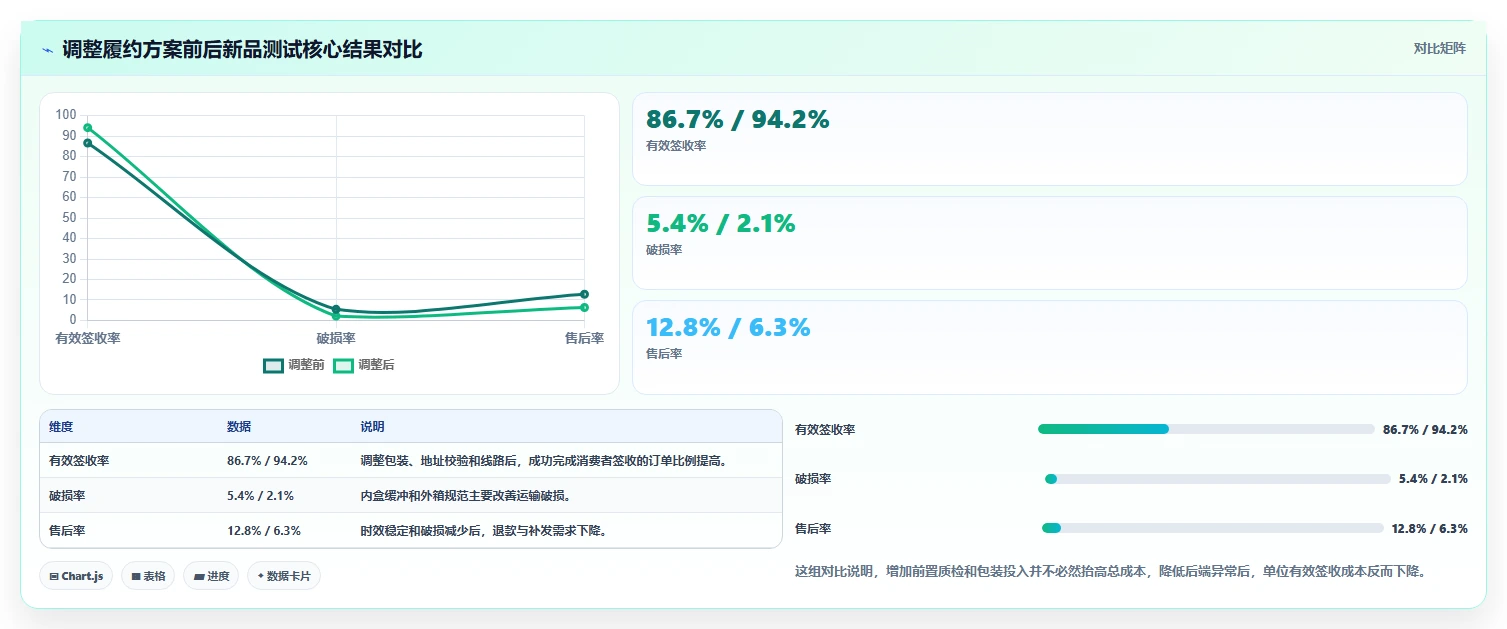Image resolution: width=1507 pixels, height=629 pixels.
Task: Click progress value 86.7% / 94.2% at right
Action: pyautogui.click(x=1425, y=429)
